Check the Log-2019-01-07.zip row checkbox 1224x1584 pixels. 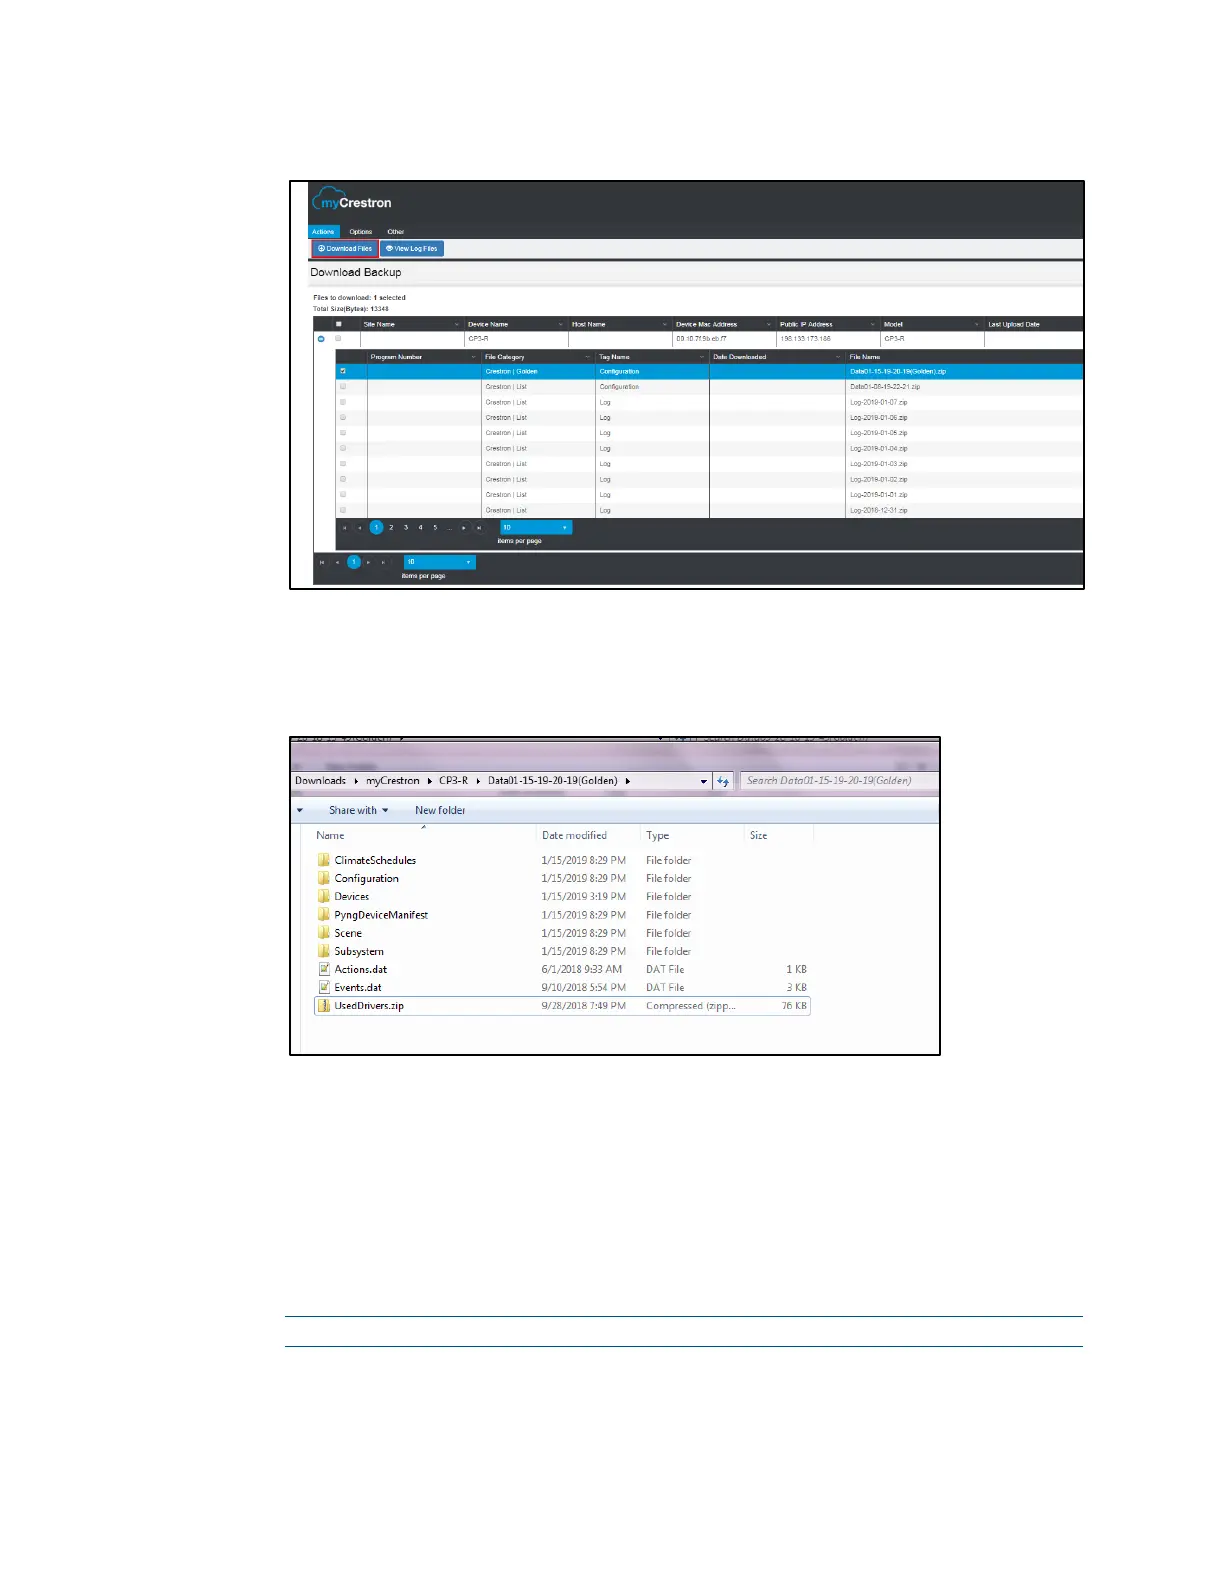click(343, 402)
